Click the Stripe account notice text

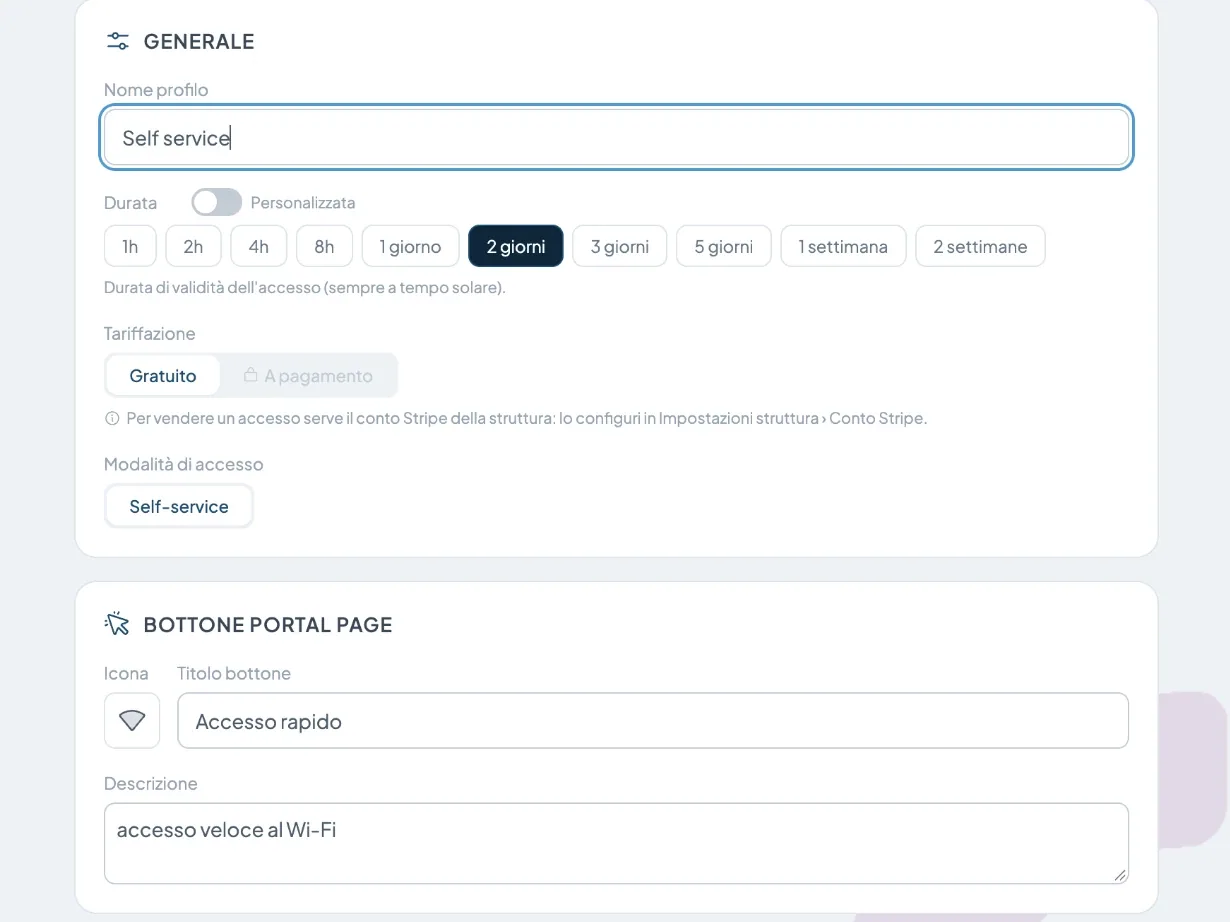pos(527,418)
